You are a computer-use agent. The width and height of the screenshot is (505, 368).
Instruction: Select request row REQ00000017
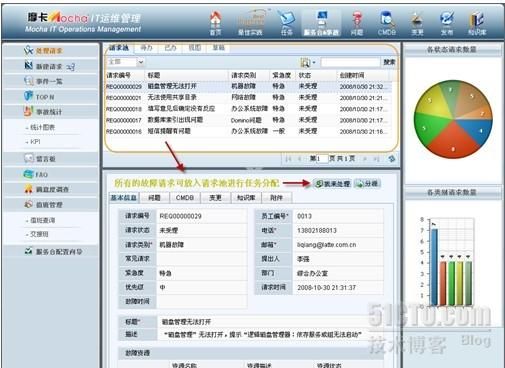tap(249, 120)
